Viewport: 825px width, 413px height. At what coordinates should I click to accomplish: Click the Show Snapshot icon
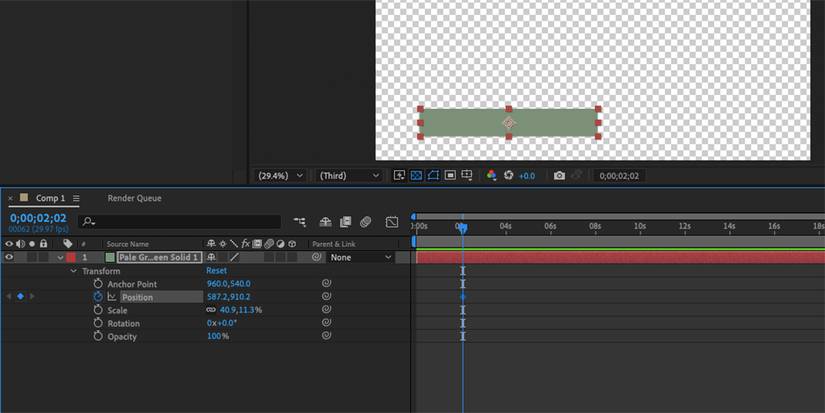point(577,176)
